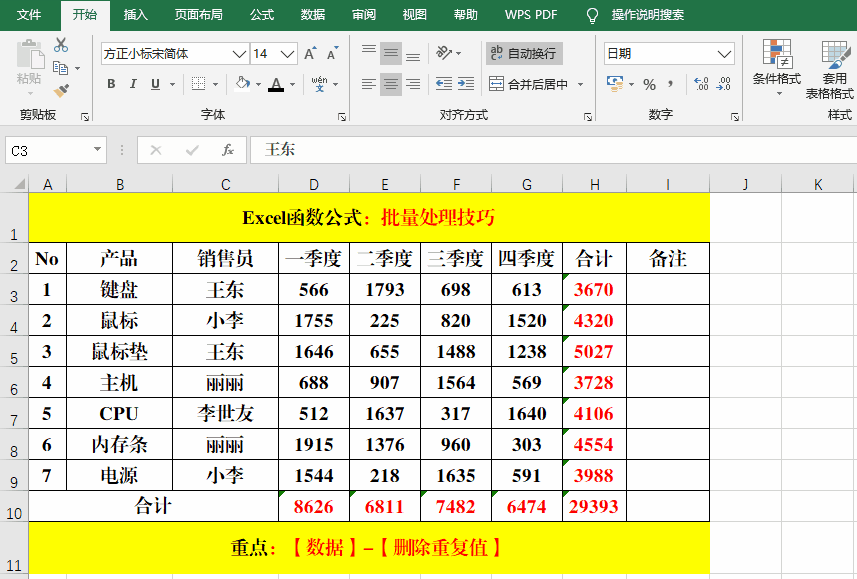Click the accounting number format icon
This screenshot has width=857, height=579.
coord(615,84)
